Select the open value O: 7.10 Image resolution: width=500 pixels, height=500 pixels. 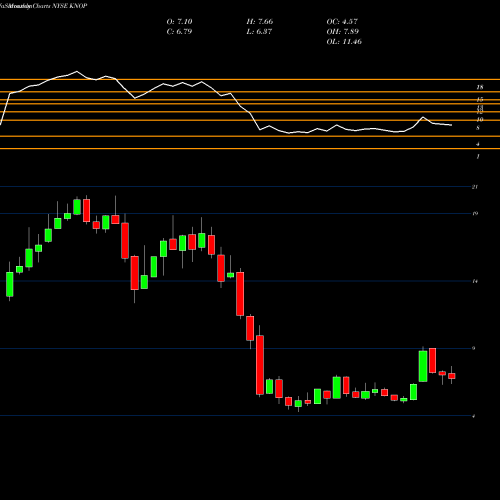(x=179, y=22)
